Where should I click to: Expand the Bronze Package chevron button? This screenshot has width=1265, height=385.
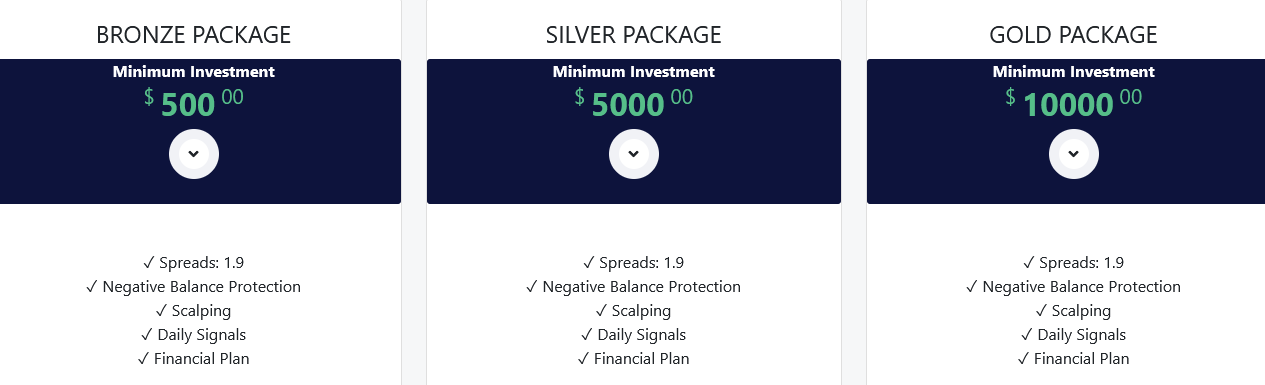[x=194, y=154]
